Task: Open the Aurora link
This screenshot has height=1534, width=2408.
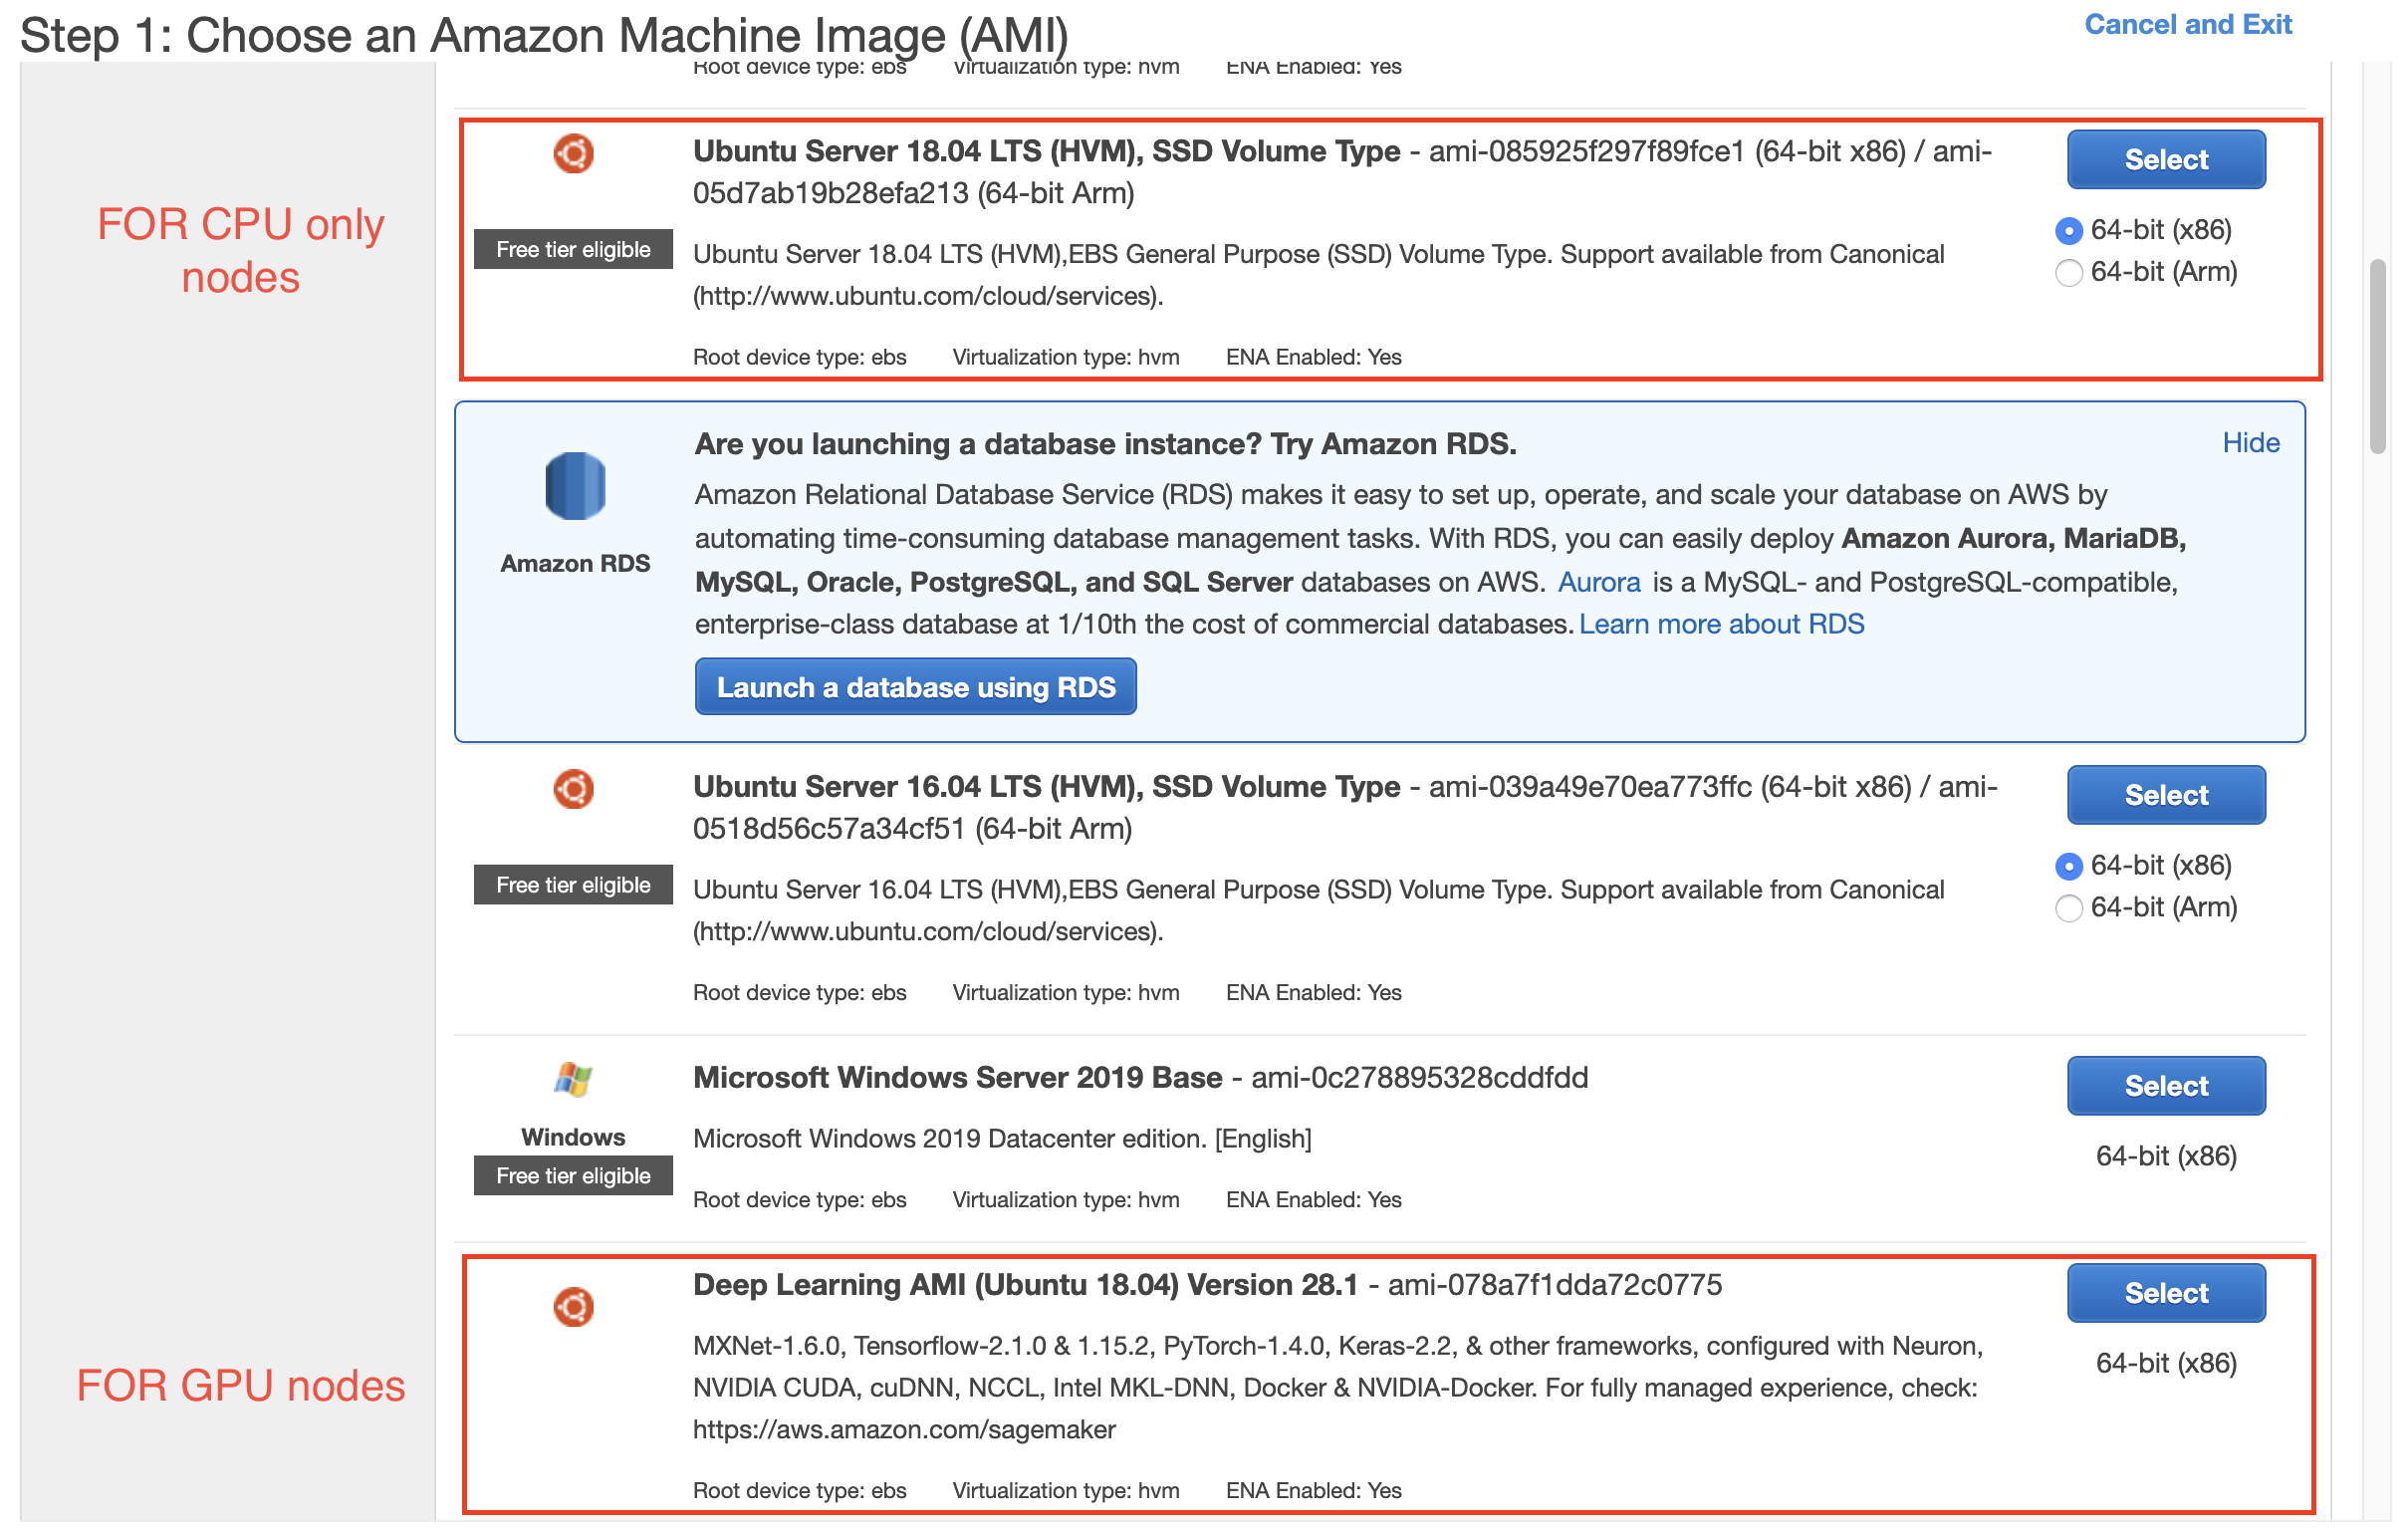Action: [1598, 582]
